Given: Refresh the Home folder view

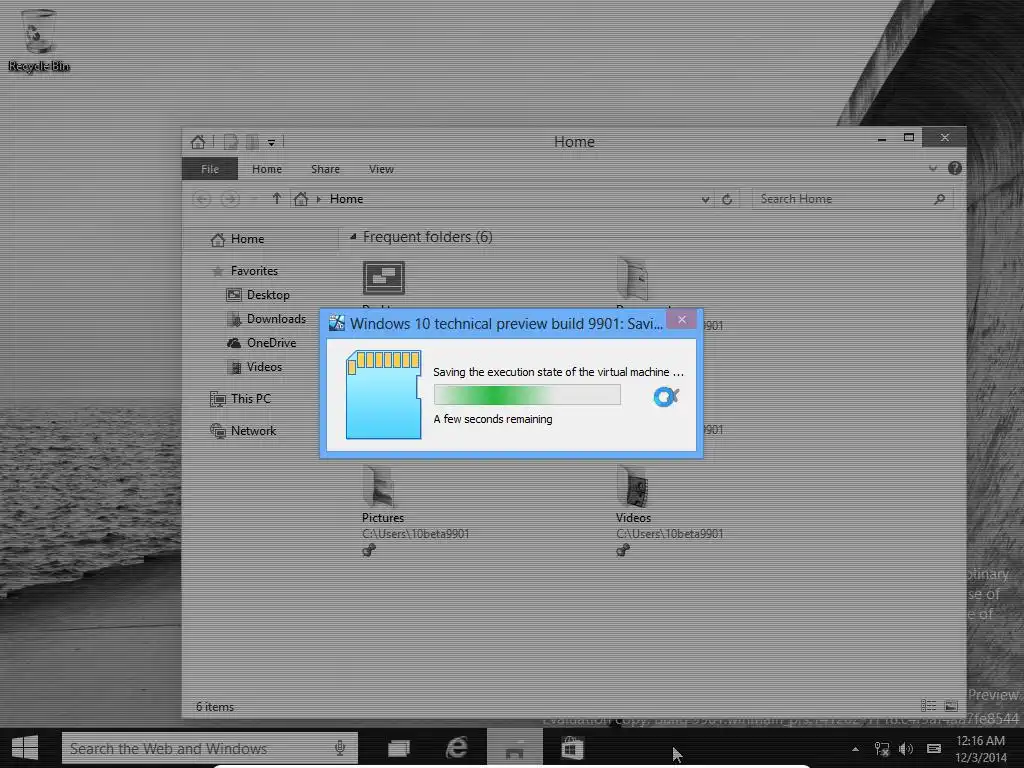Looking at the screenshot, I should tap(727, 199).
